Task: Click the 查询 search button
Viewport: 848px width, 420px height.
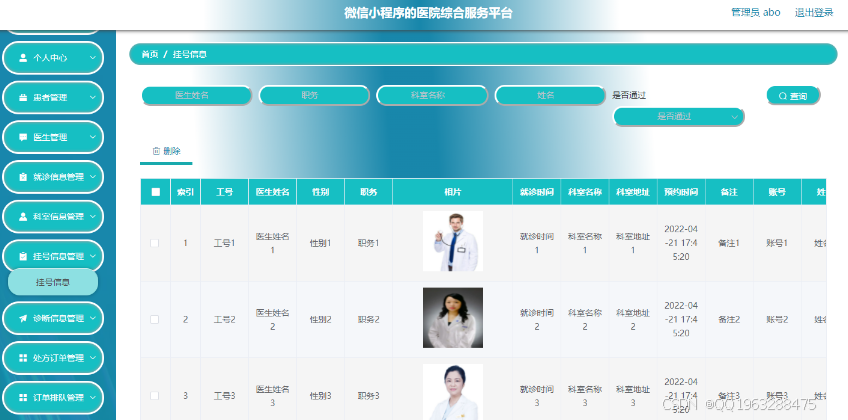Action: click(x=793, y=96)
